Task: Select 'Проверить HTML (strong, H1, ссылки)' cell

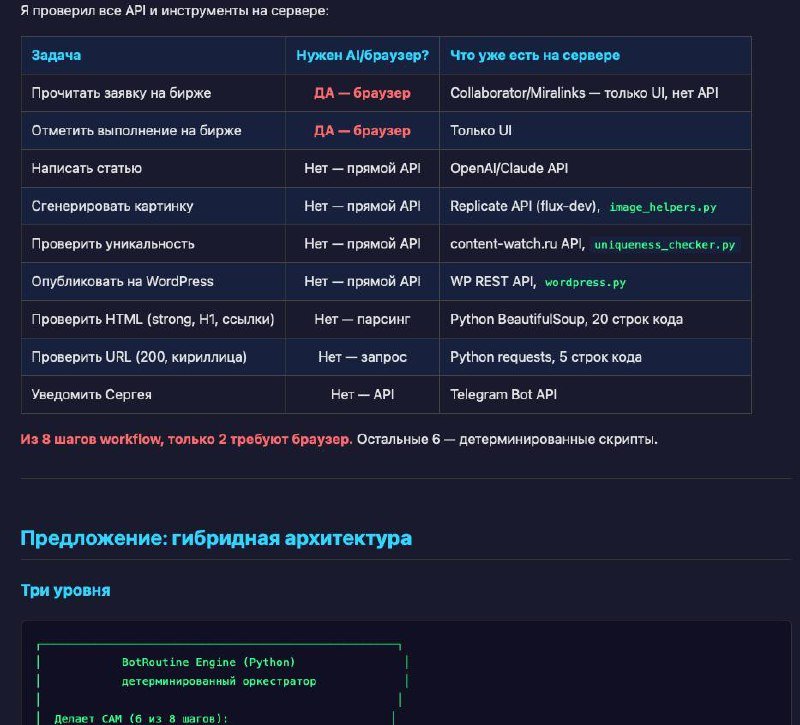Action: [153, 319]
